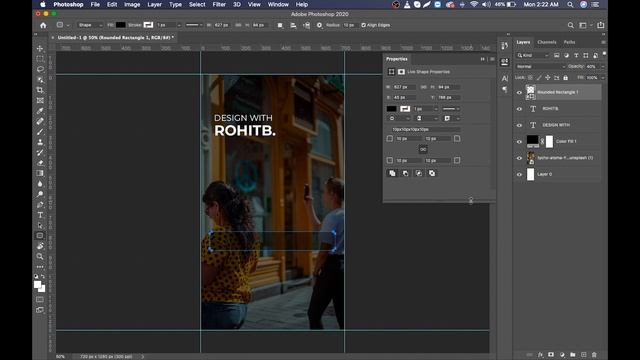Open layer filter Kind dropdown

click(533, 55)
